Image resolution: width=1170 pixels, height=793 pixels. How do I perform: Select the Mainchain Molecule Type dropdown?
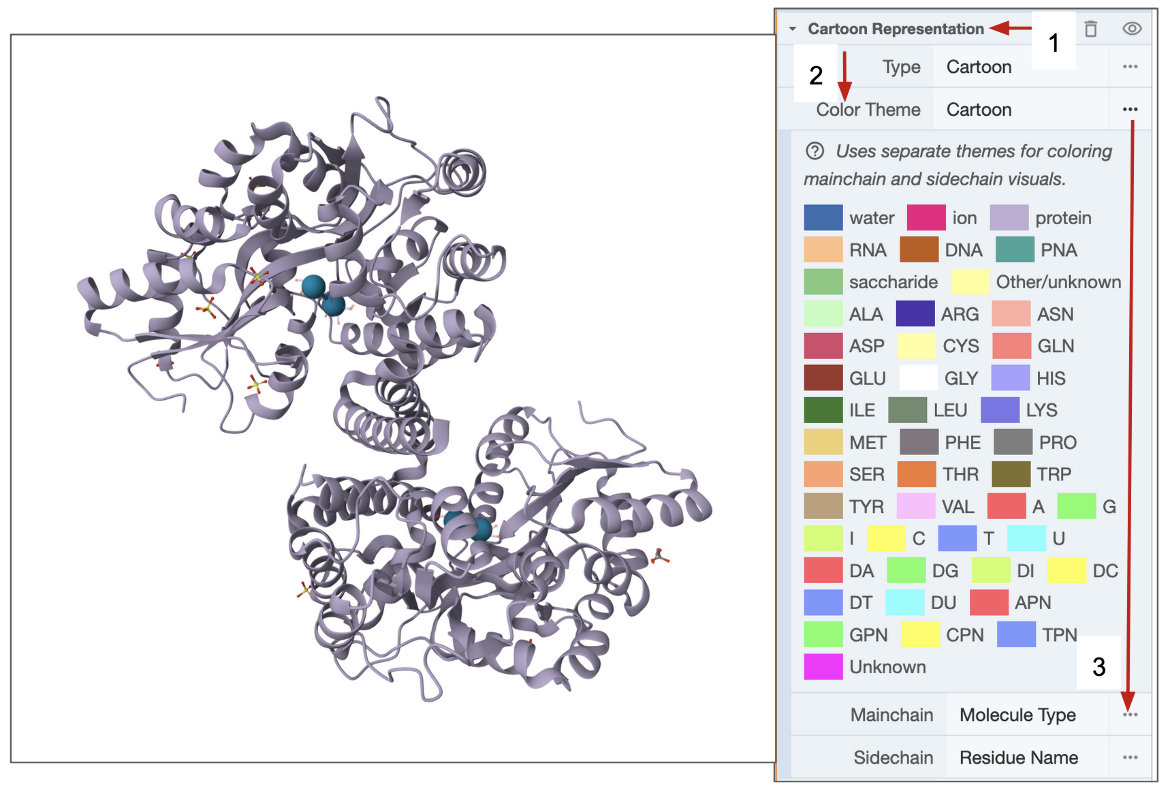pyautogui.click(x=1026, y=715)
